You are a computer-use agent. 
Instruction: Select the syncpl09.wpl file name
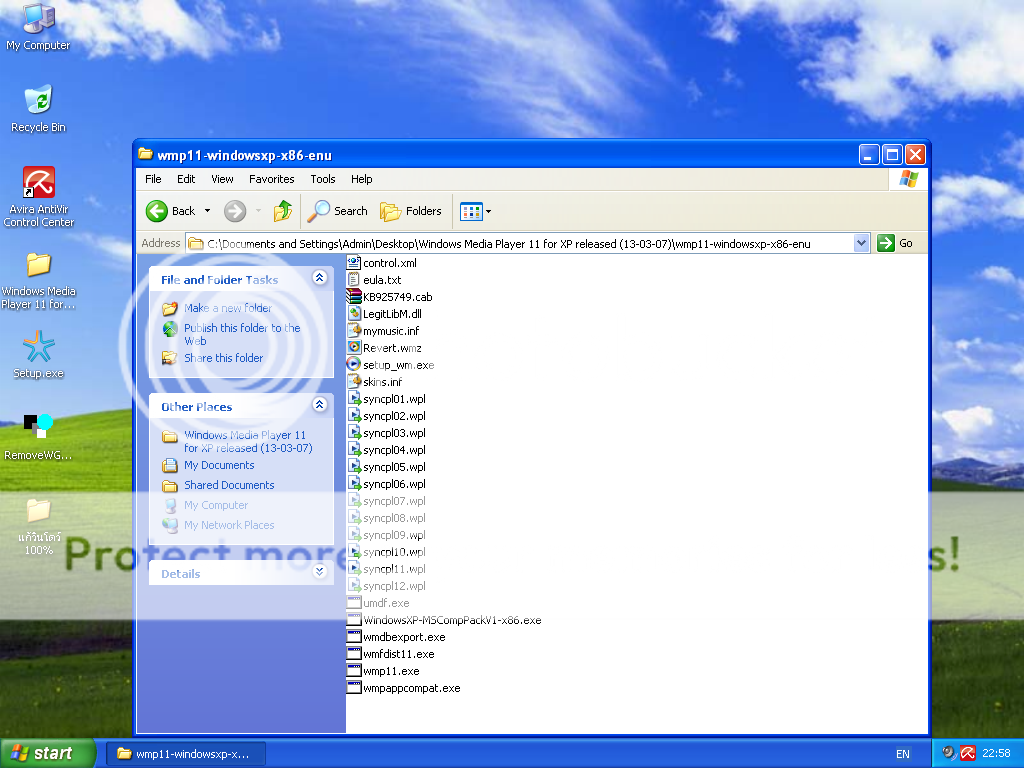(394, 535)
